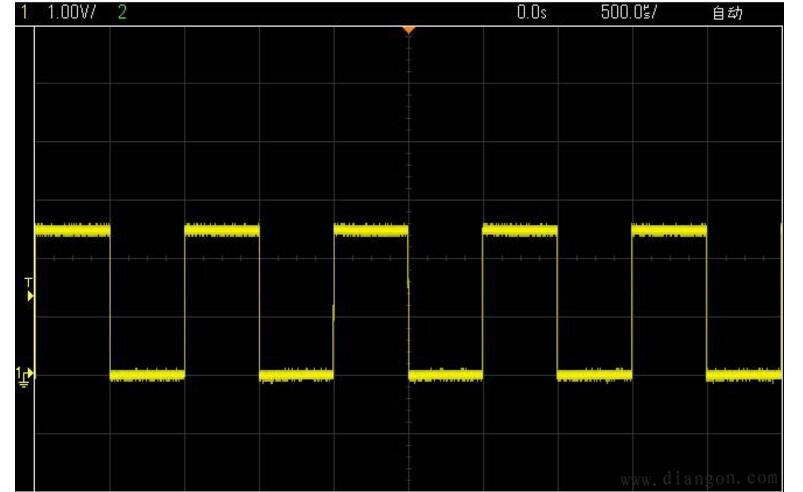Click the second high pulse of waveform
The width and height of the screenshot is (803, 492).
tap(222, 229)
